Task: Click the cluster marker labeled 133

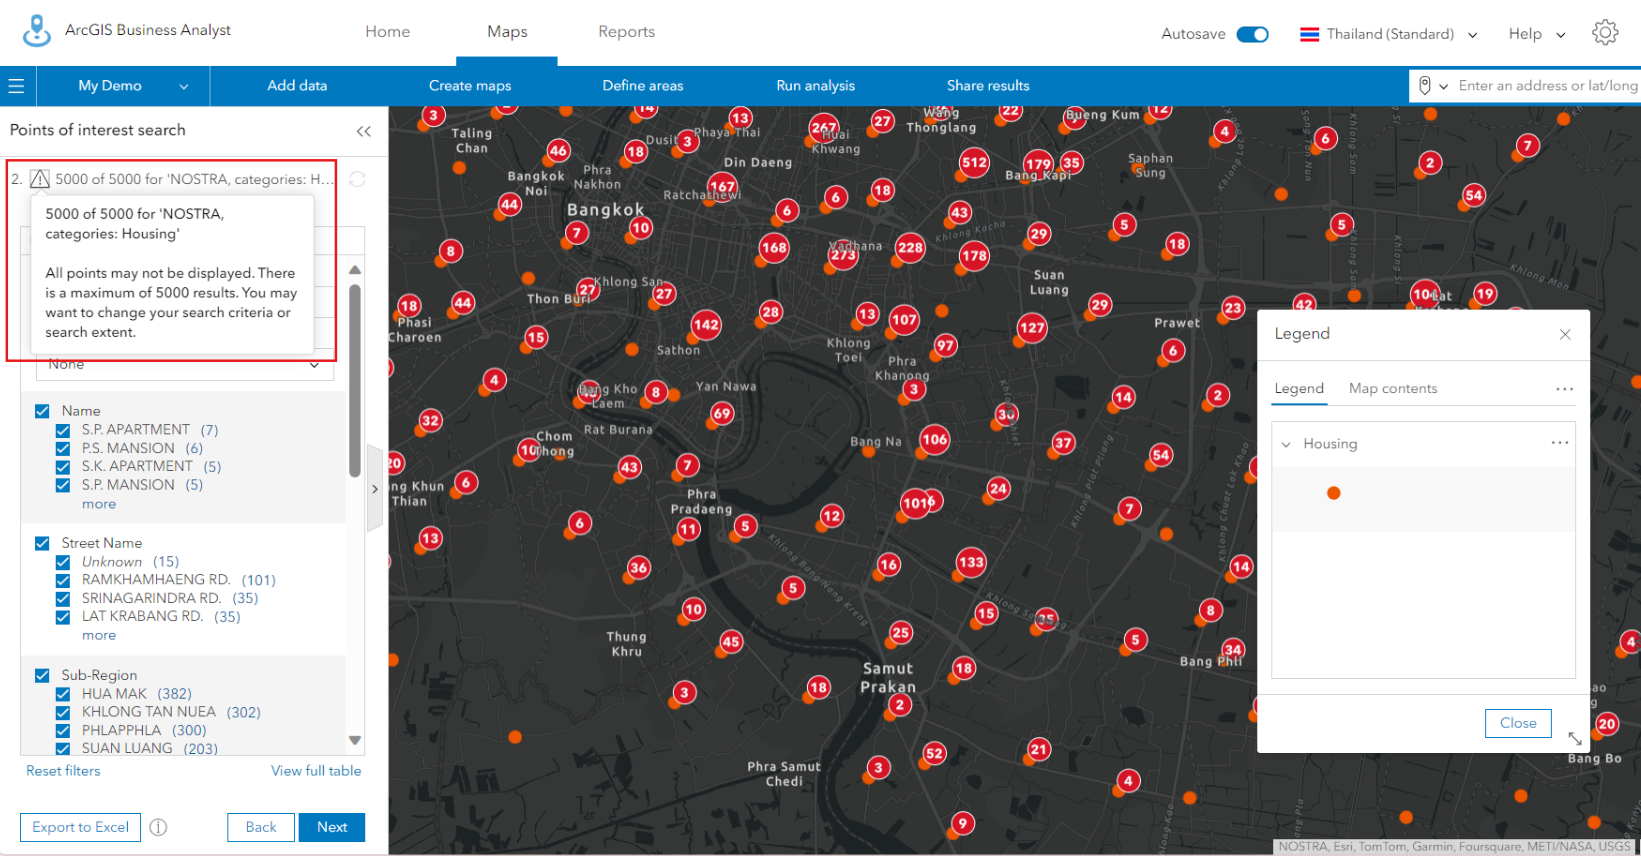Action: click(971, 562)
